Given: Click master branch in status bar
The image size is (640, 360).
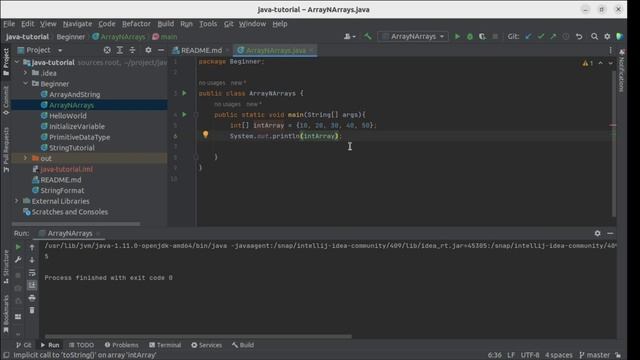Looking at the screenshot, I should pos(594,355).
